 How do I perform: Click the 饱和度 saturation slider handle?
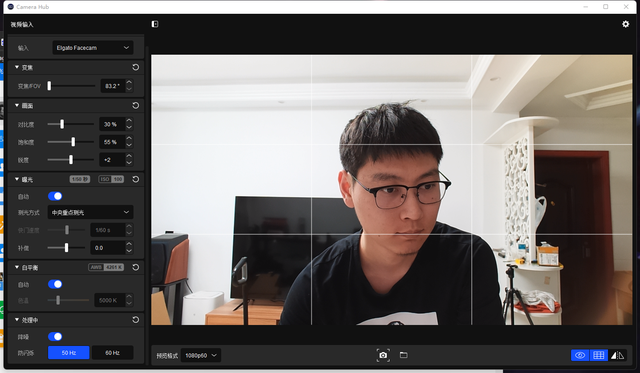[73, 142]
